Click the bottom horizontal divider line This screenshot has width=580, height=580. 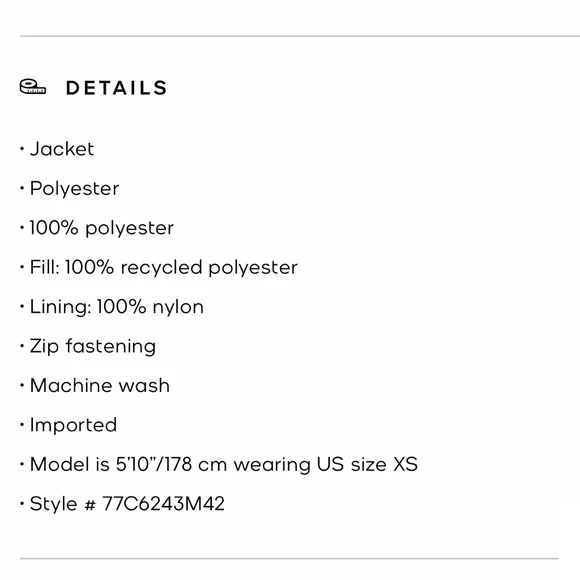point(289,559)
